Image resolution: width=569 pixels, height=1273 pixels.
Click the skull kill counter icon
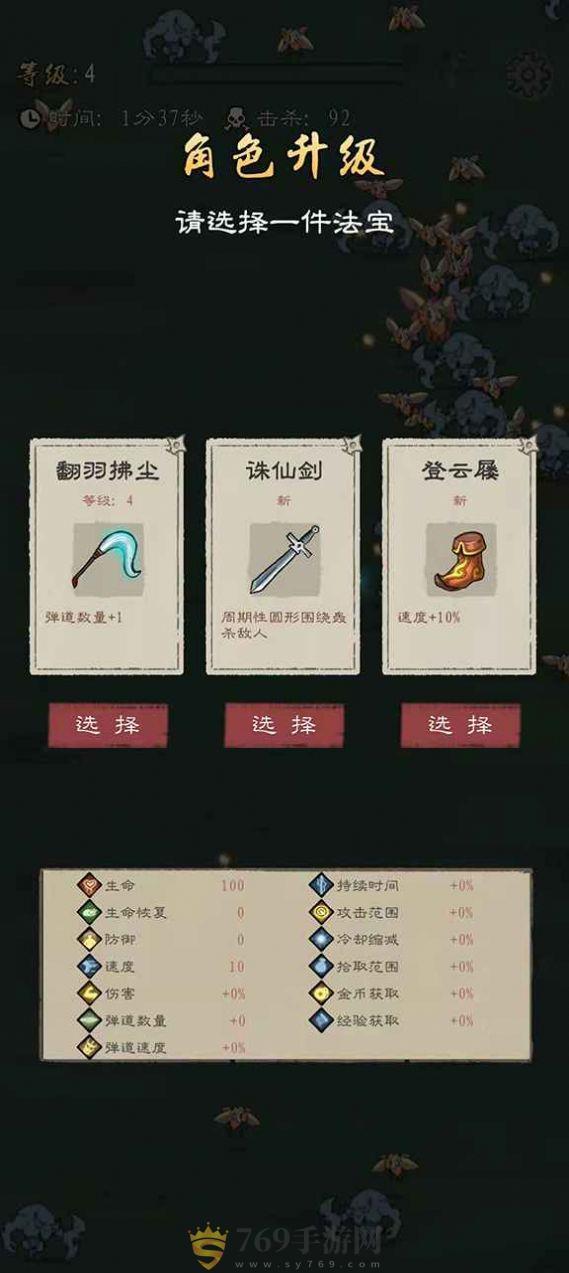click(x=236, y=119)
